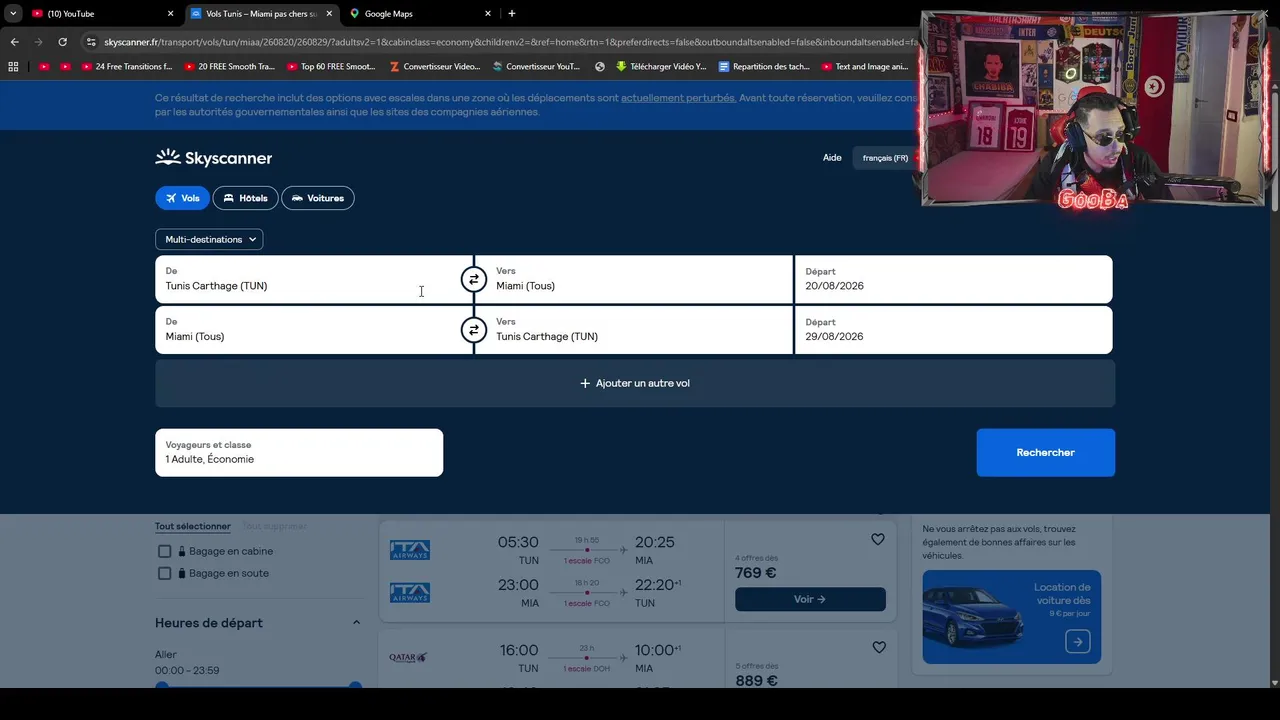Open the 'actuellement perturbés' link
Viewport: 1280px width, 720px height.
click(x=678, y=98)
